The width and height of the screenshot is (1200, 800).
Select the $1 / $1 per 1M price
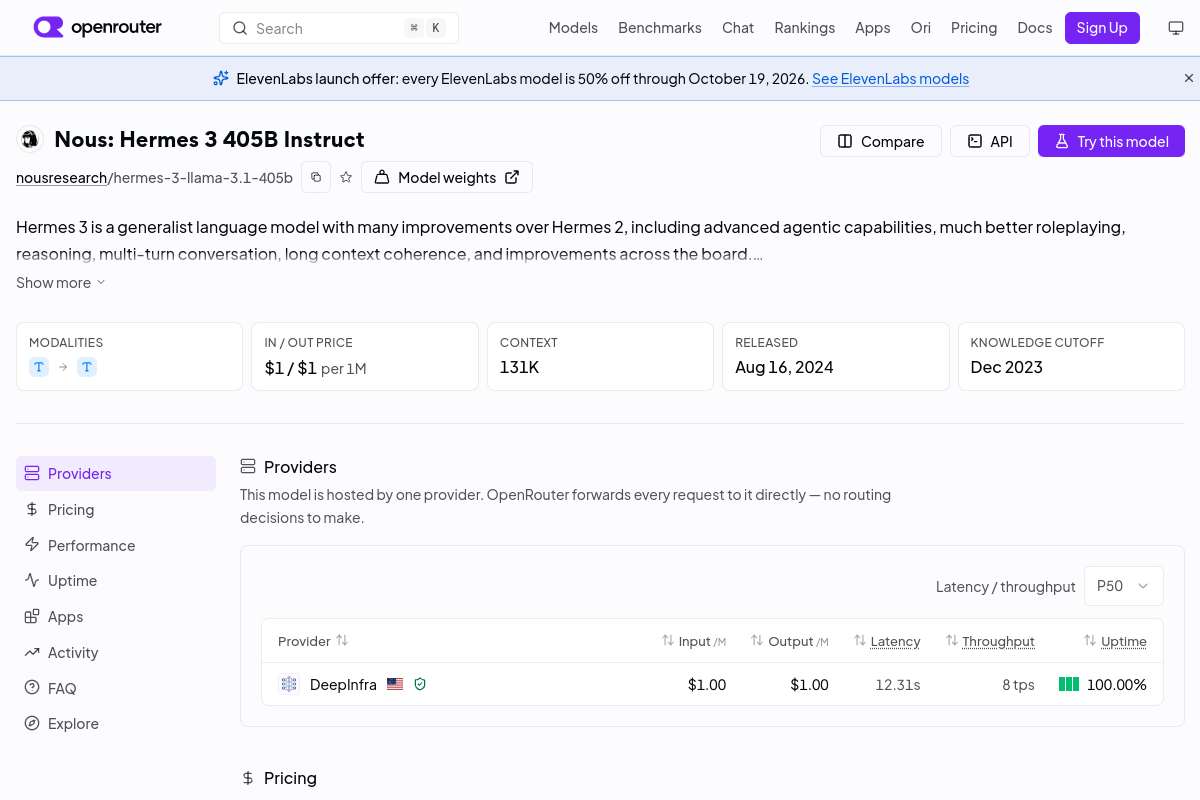pyautogui.click(x=315, y=368)
